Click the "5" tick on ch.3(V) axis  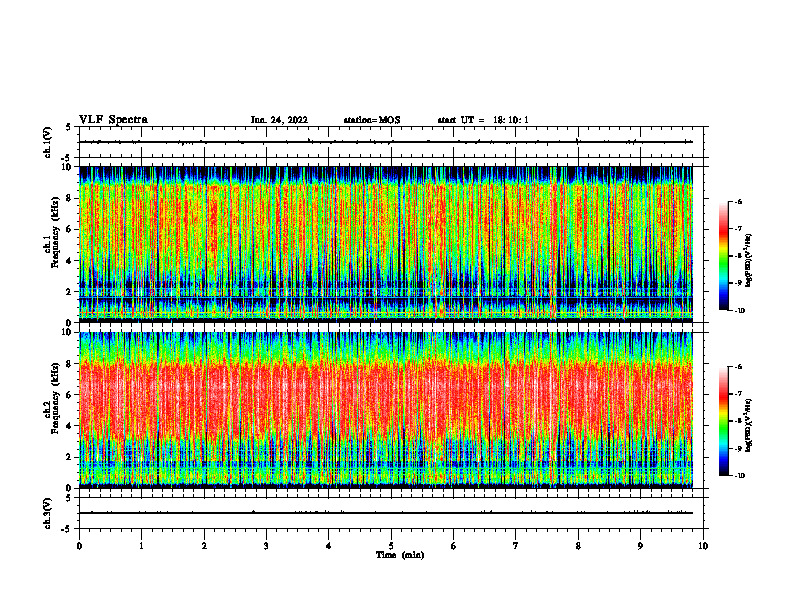[69, 498]
